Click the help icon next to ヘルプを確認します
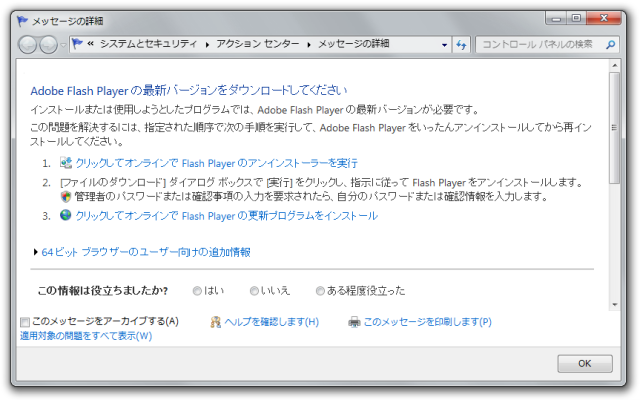This screenshot has height=400, width=640. [x=215, y=322]
